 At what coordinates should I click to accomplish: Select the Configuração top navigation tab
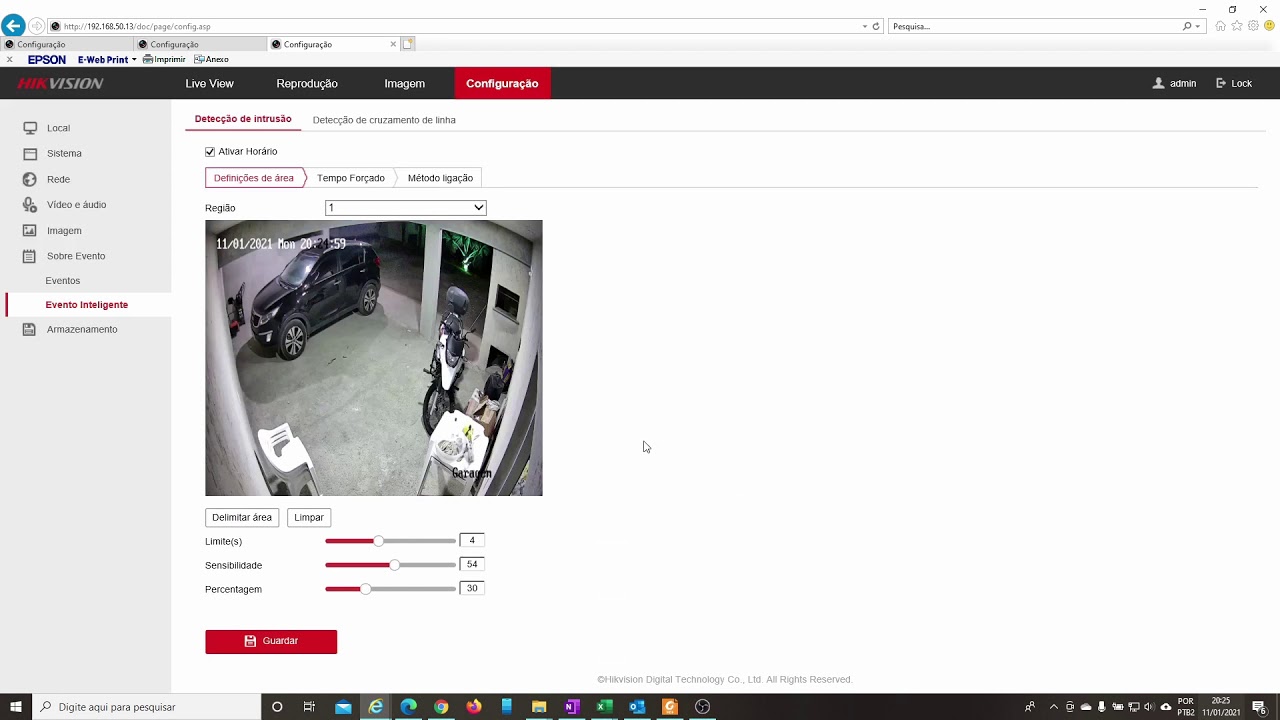[x=502, y=84]
